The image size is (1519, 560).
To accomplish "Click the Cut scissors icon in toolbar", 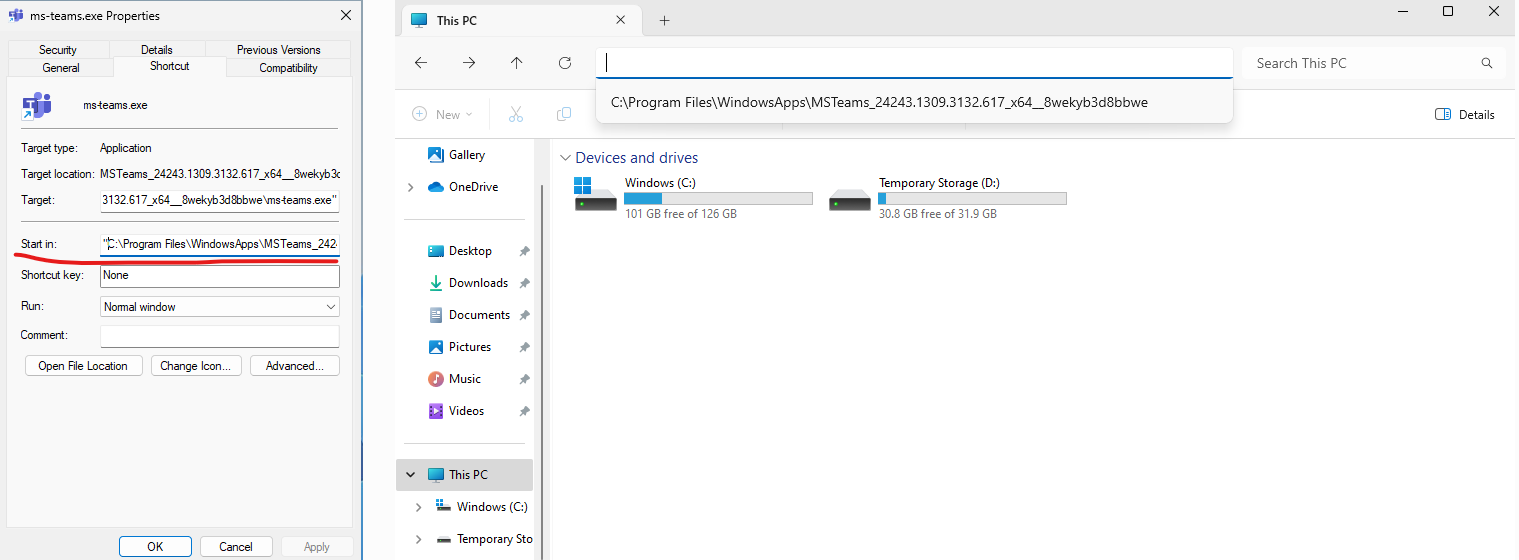I will 516,114.
